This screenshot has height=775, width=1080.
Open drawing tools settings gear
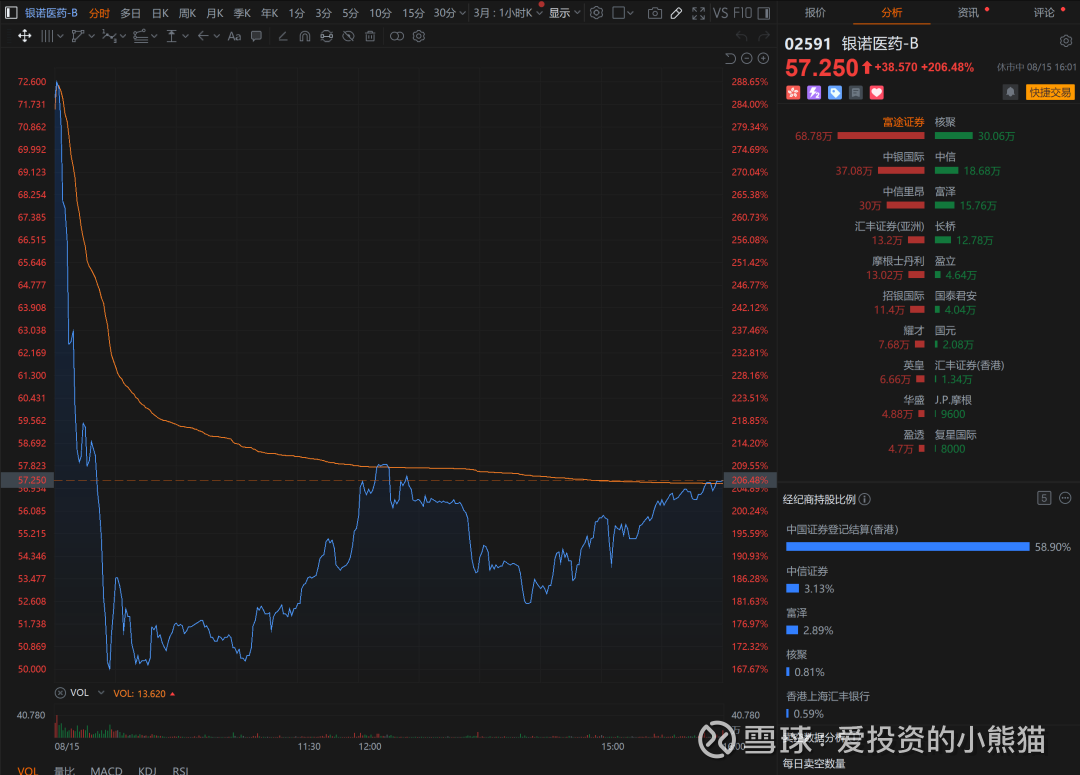419,36
